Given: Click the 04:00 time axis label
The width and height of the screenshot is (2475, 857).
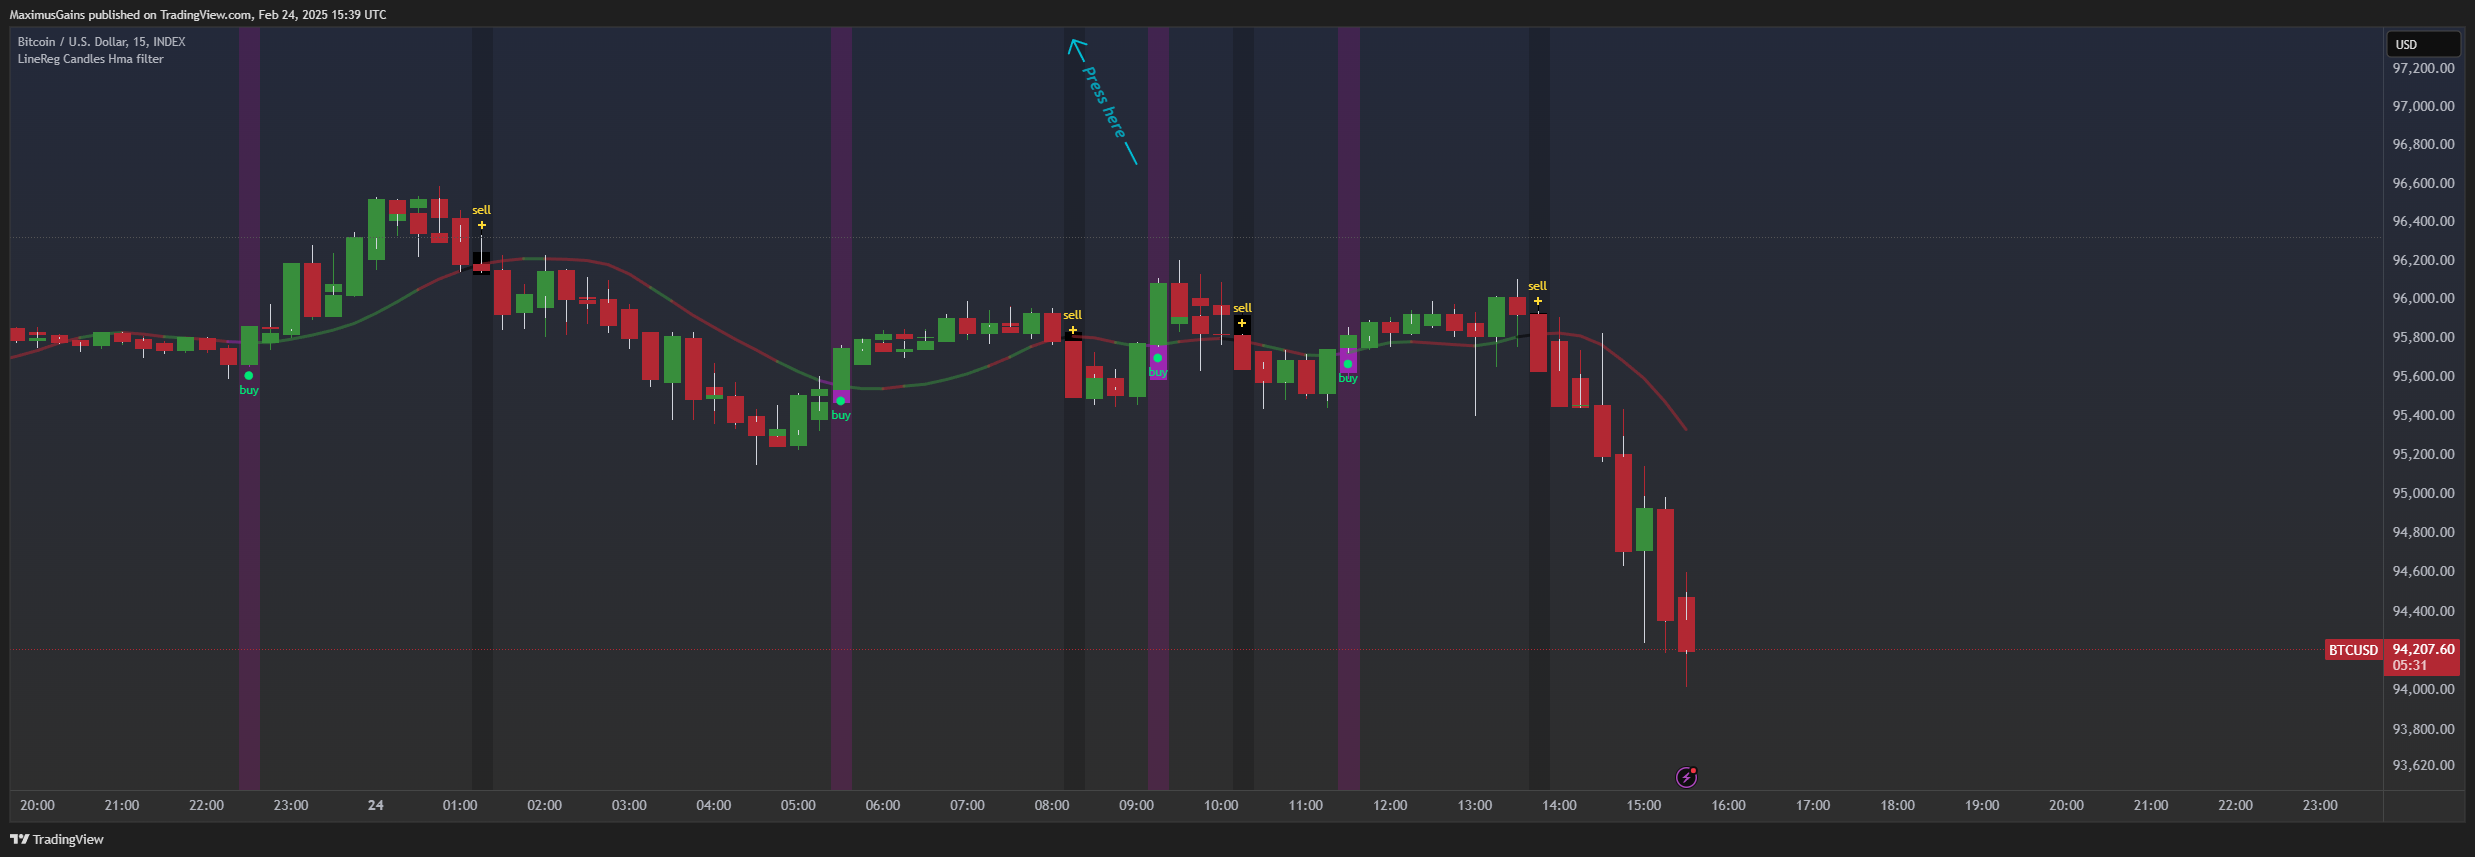Looking at the screenshot, I should click(714, 805).
